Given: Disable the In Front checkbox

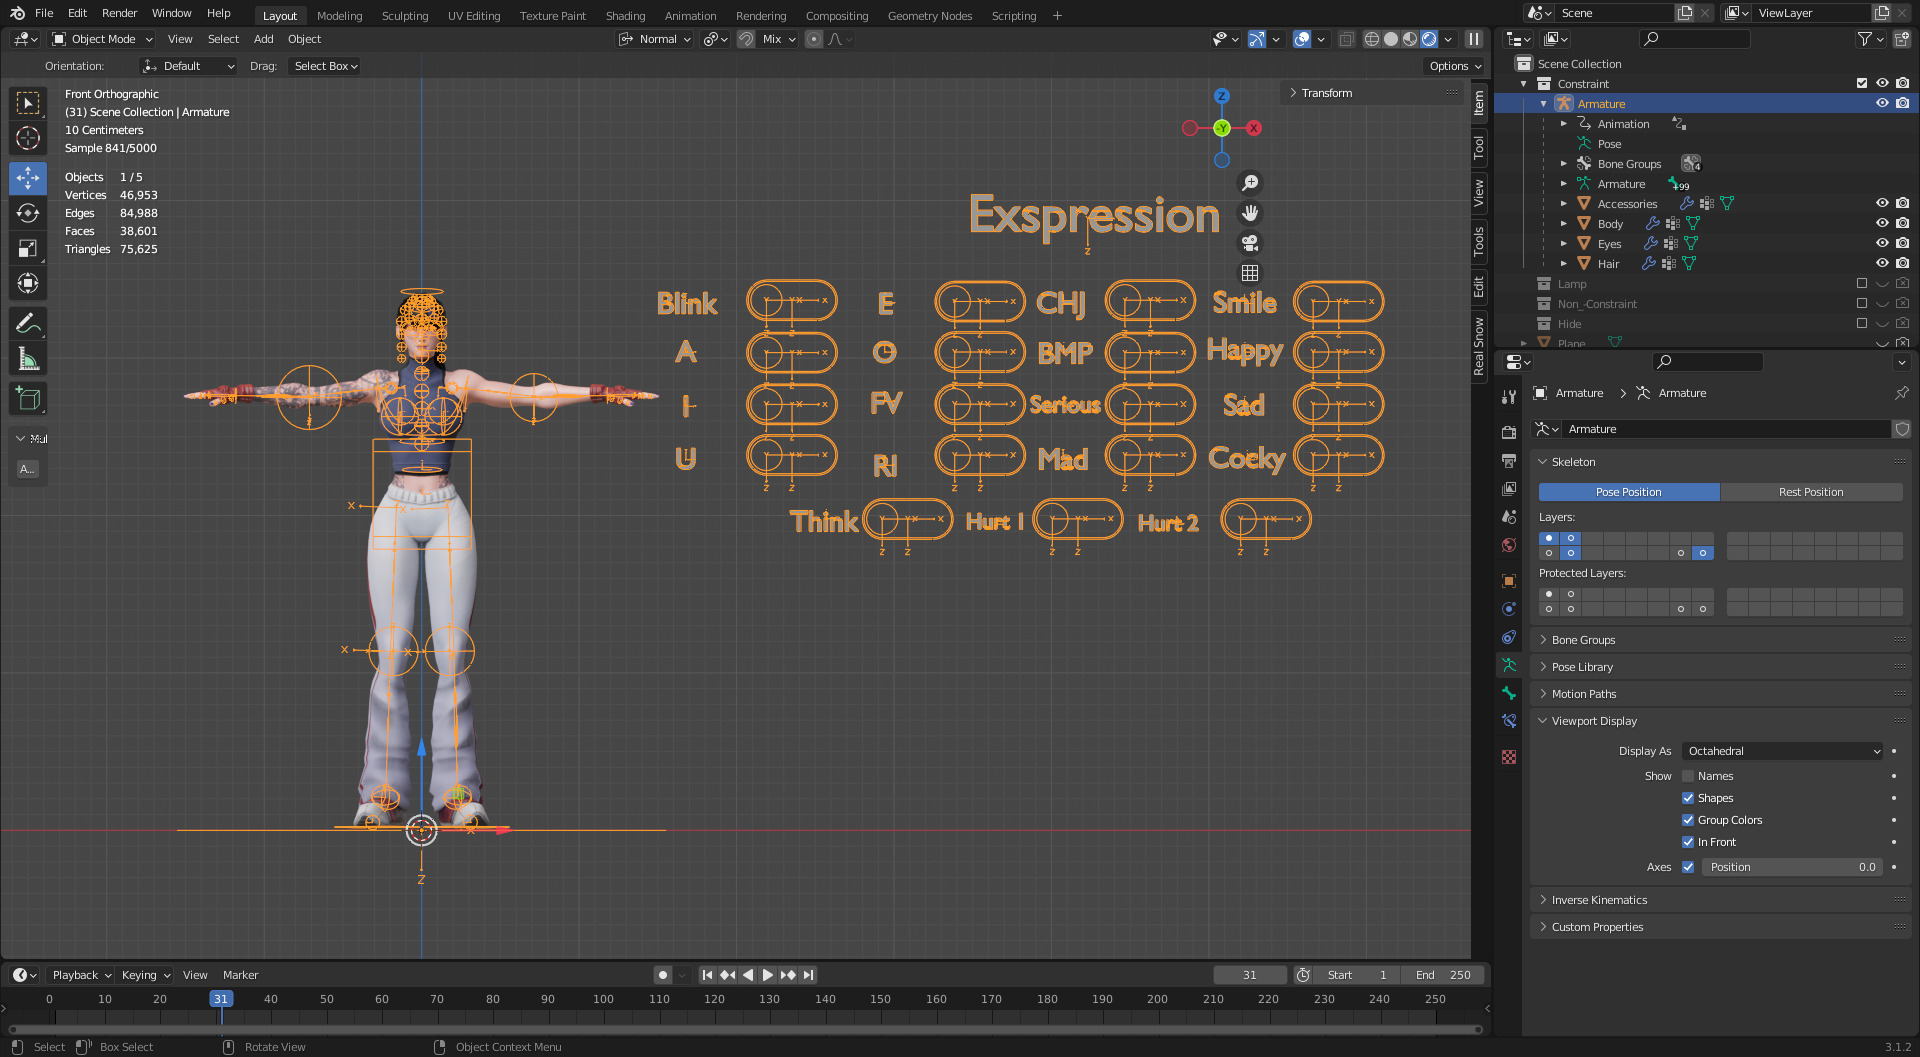Looking at the screenshot, I should tap(1688, 842).
